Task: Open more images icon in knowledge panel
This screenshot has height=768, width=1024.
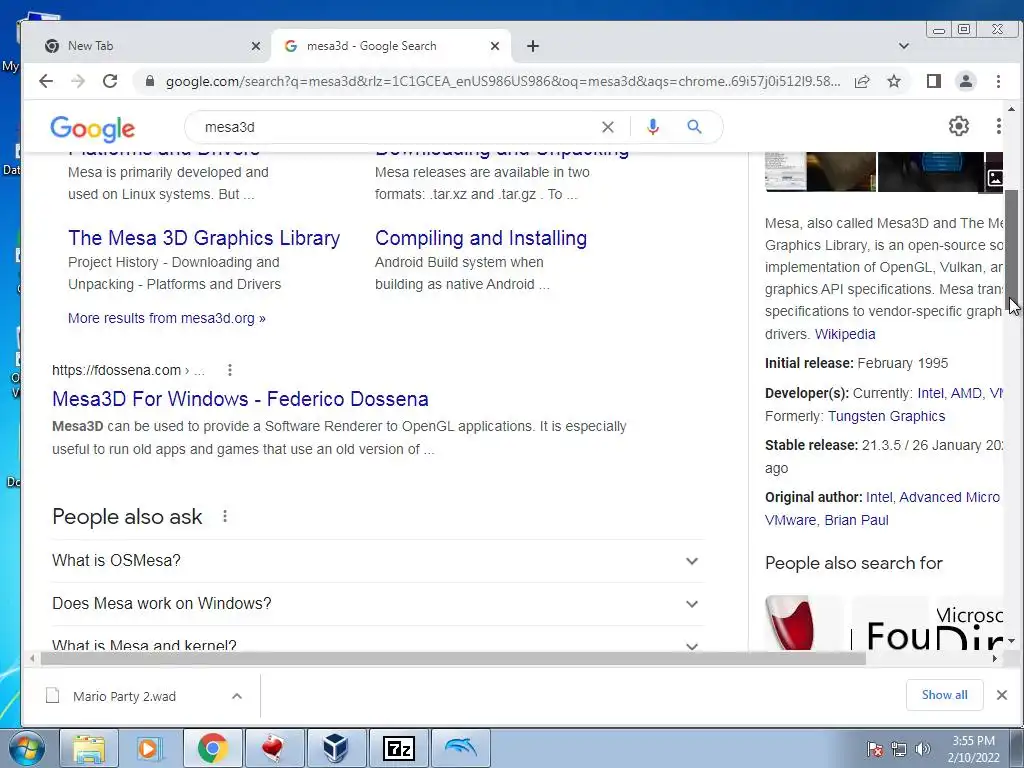Action: (994, 178)
